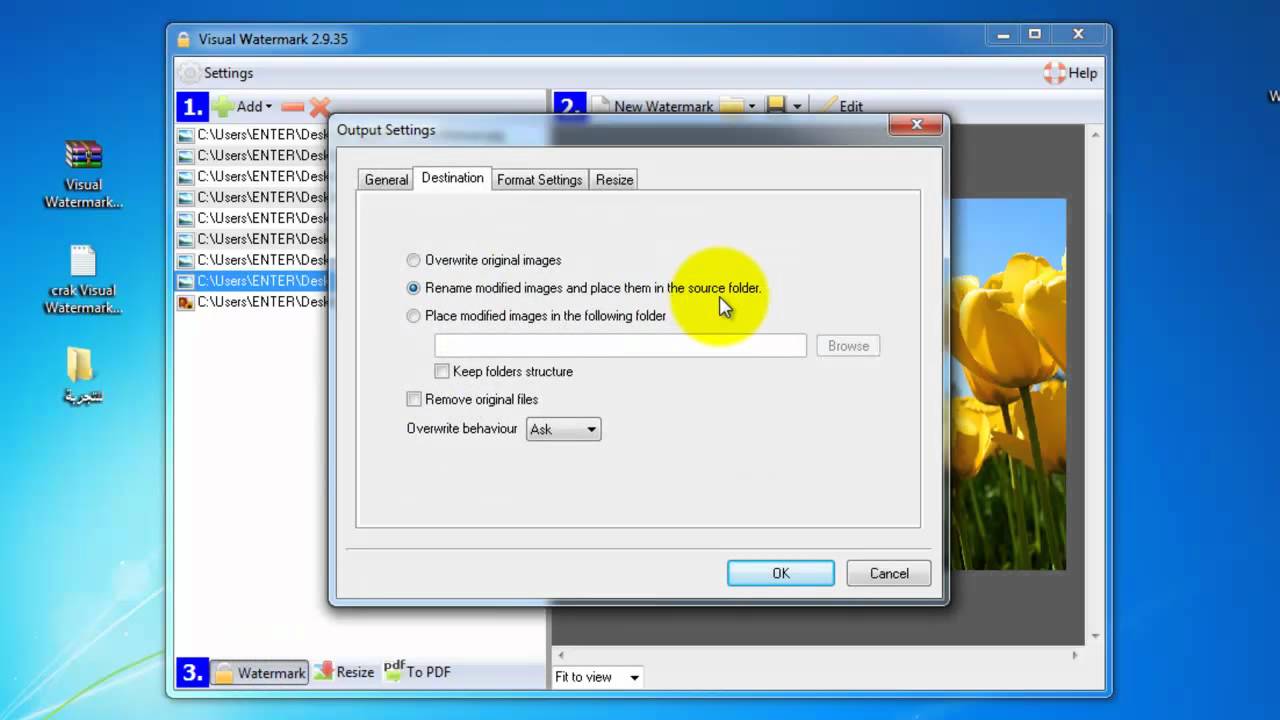Screen dimensions: 1280x720
Task: Click the preview horizontal scrollbar right arrow
Action: [1076, 655]
